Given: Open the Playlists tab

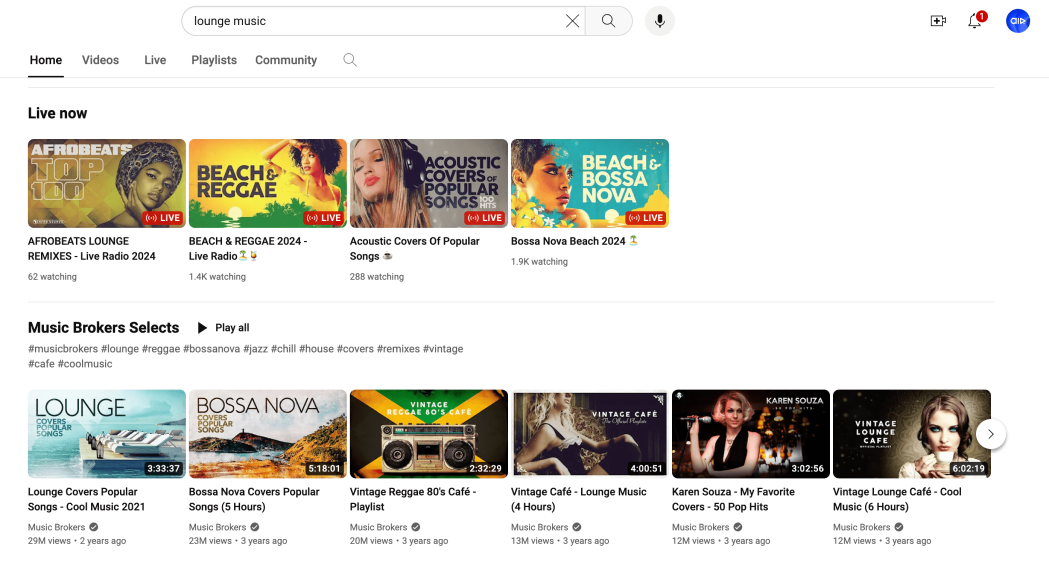Looking at the screenshot, I should (214, 60).
